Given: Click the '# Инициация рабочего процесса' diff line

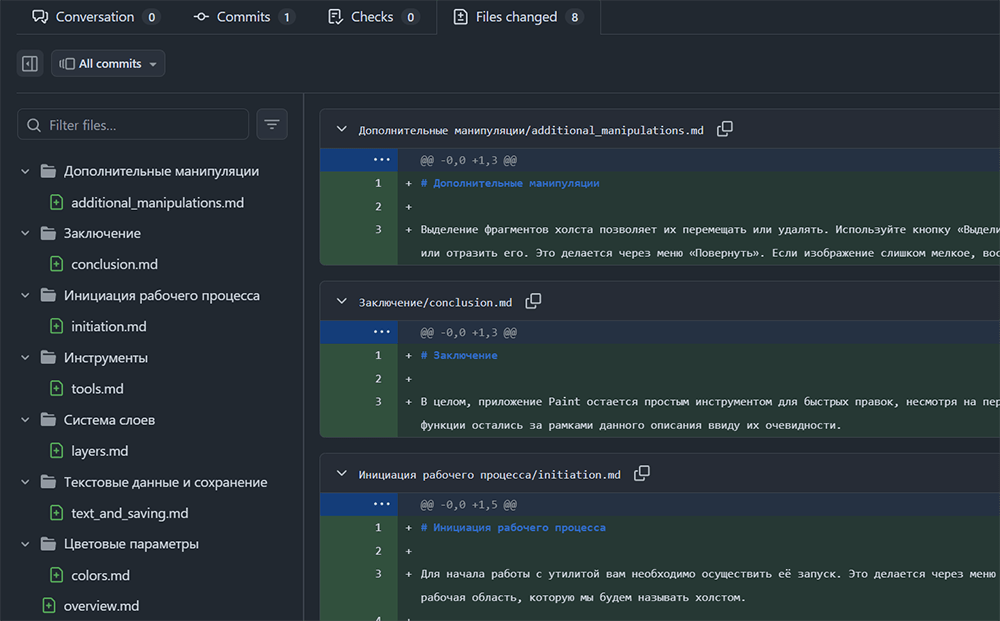Looking at the screenshot, I should coord(513,528).
